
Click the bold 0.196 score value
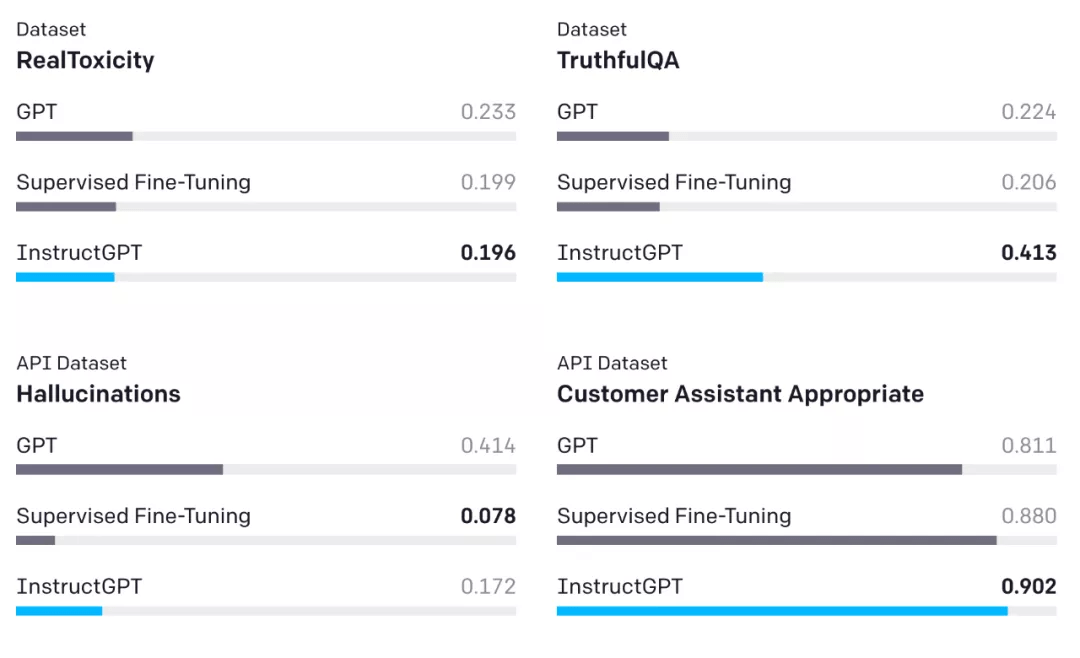[x=488, y=253]
